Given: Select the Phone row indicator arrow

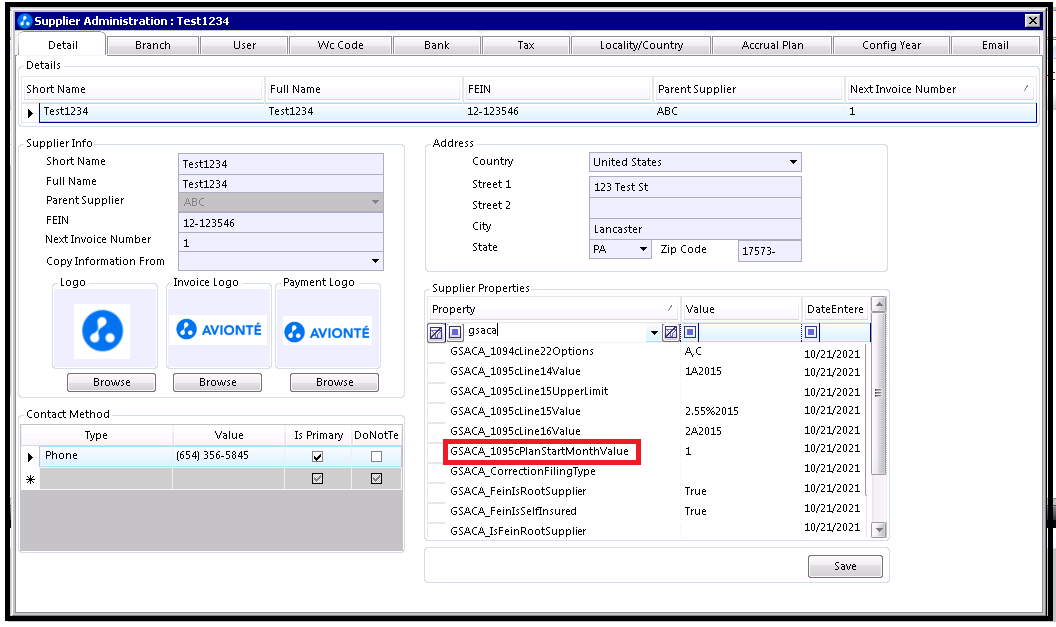Looking at the screenshot, I should (x=30, y=457).
